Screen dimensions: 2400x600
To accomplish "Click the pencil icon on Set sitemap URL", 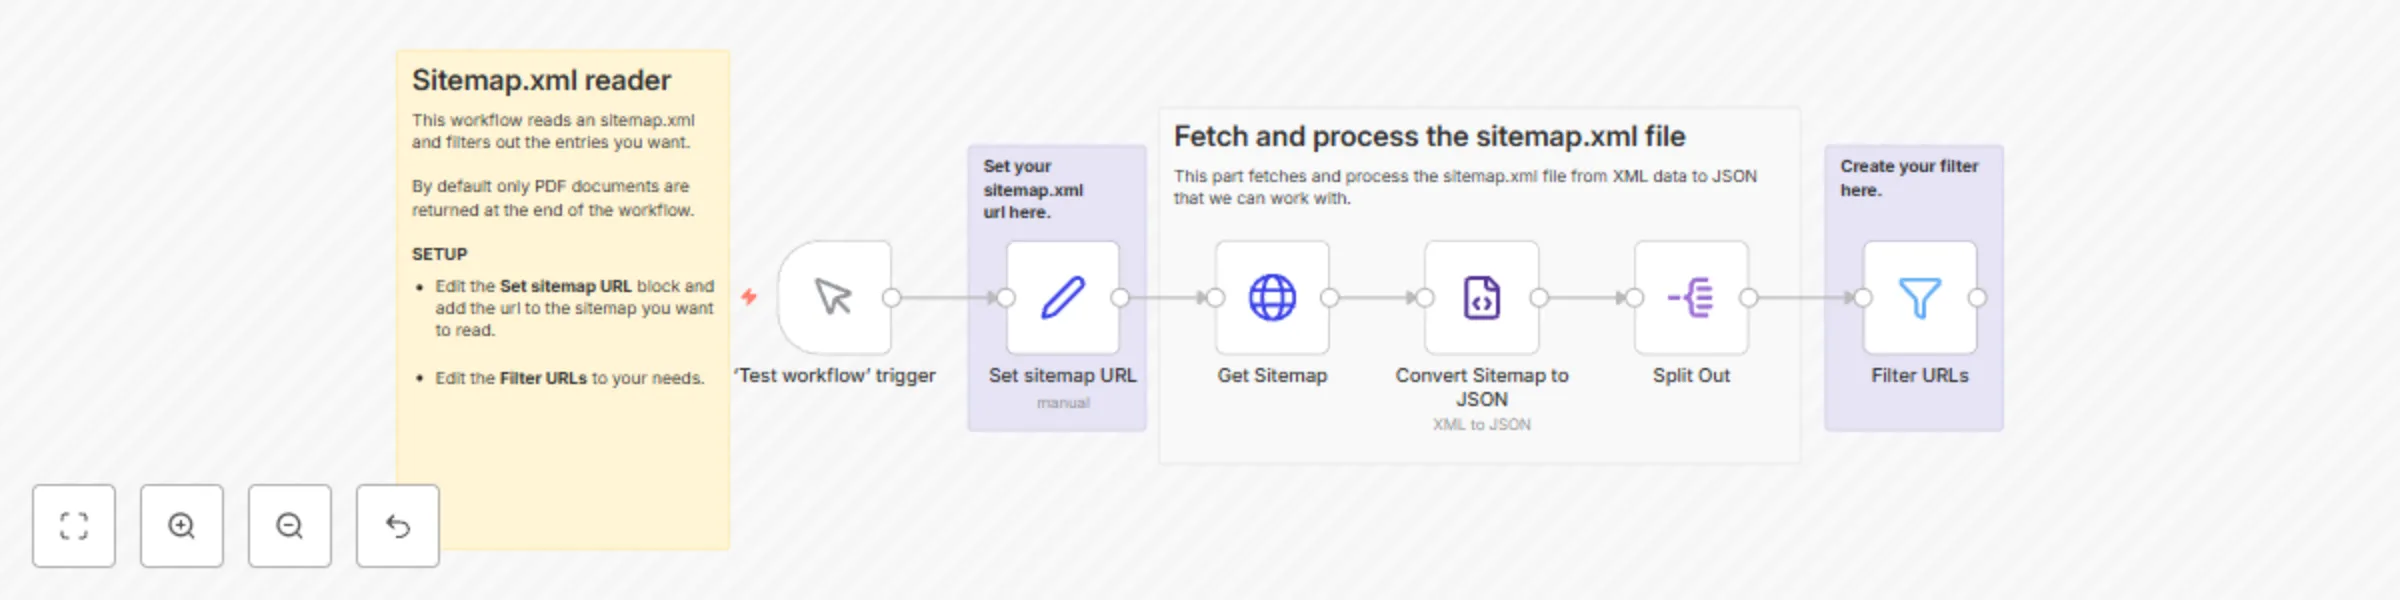I will (1063, 297).
